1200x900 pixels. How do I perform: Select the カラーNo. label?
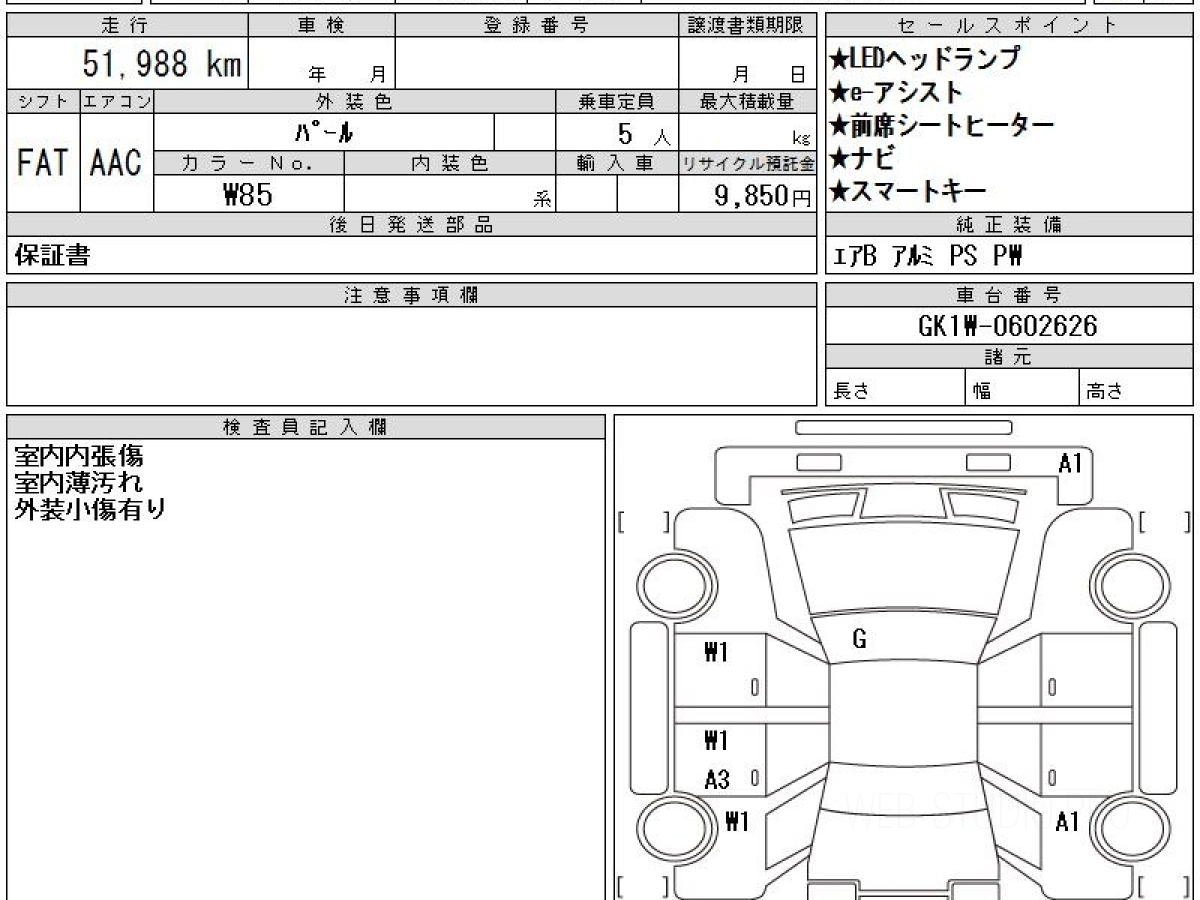point(249,163)
